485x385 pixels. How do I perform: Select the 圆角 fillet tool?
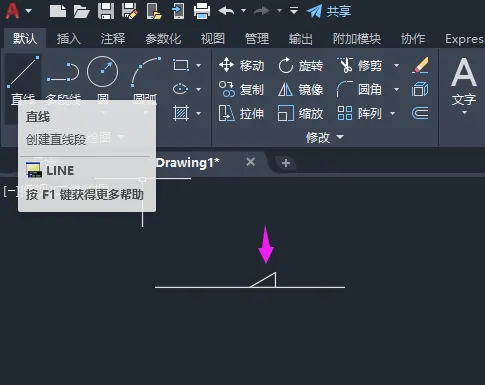[x=359, y=89]
